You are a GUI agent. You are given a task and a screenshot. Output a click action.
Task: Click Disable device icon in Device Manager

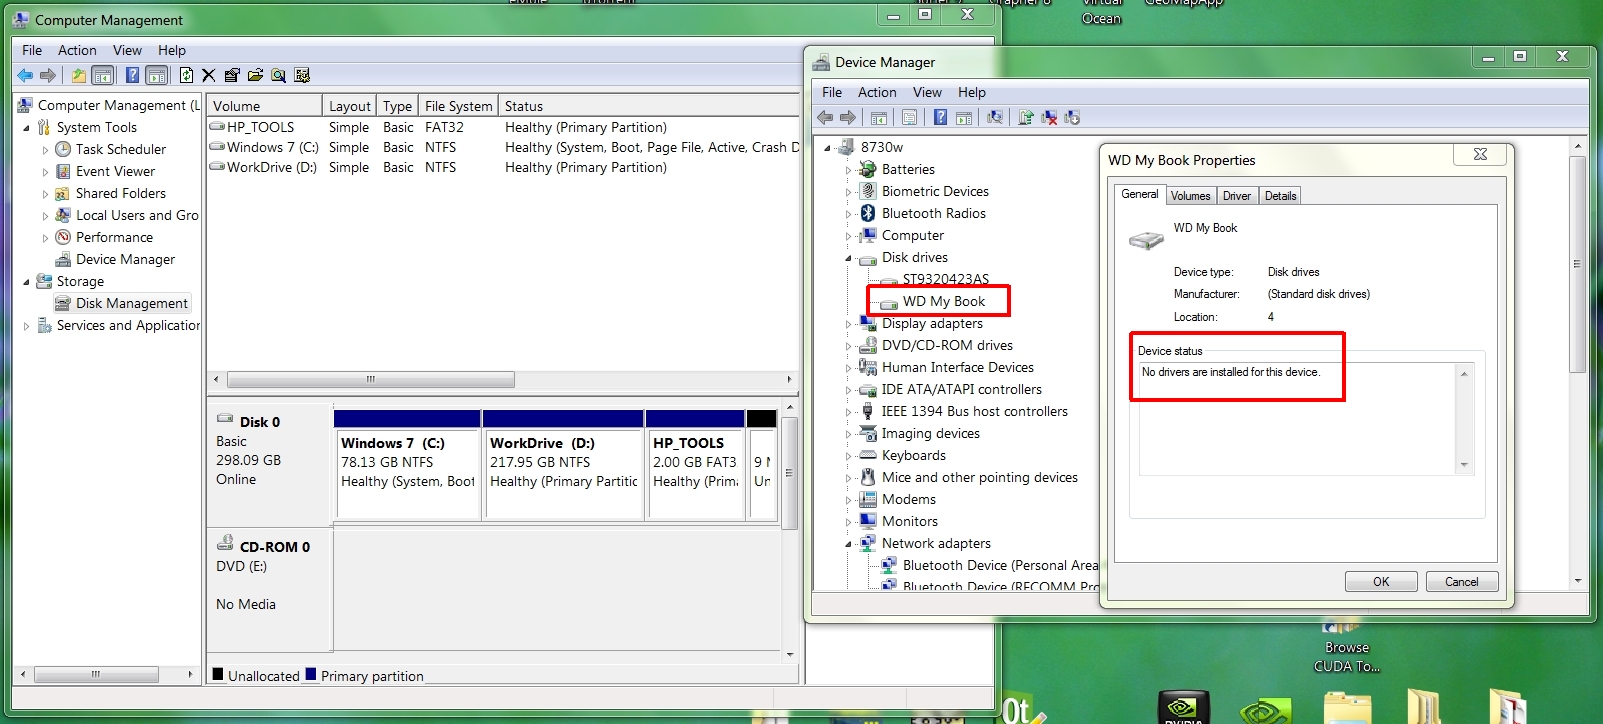[1072, 117]
